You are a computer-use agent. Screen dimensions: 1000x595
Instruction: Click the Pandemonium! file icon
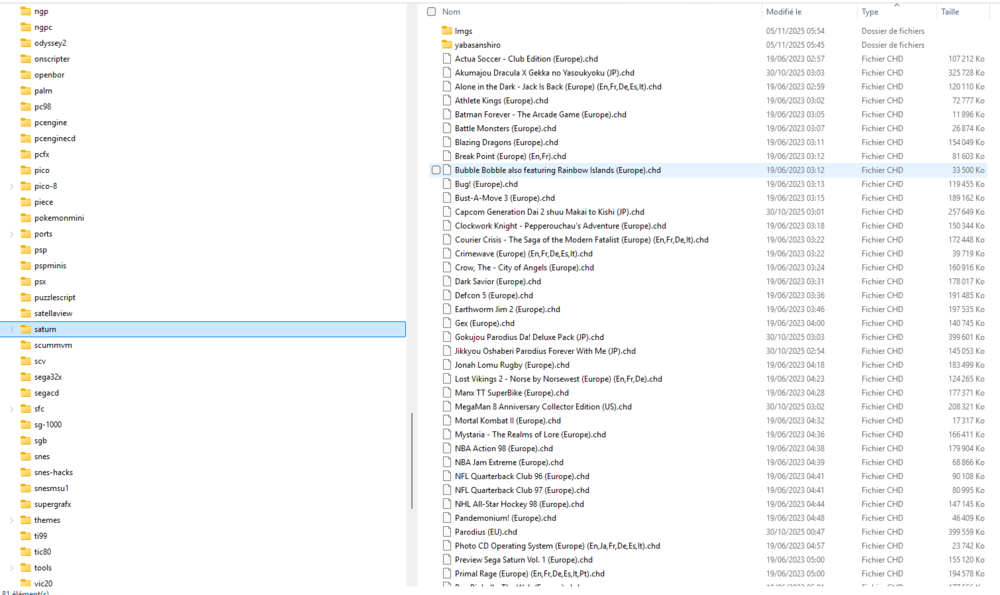tap(447, 518)
